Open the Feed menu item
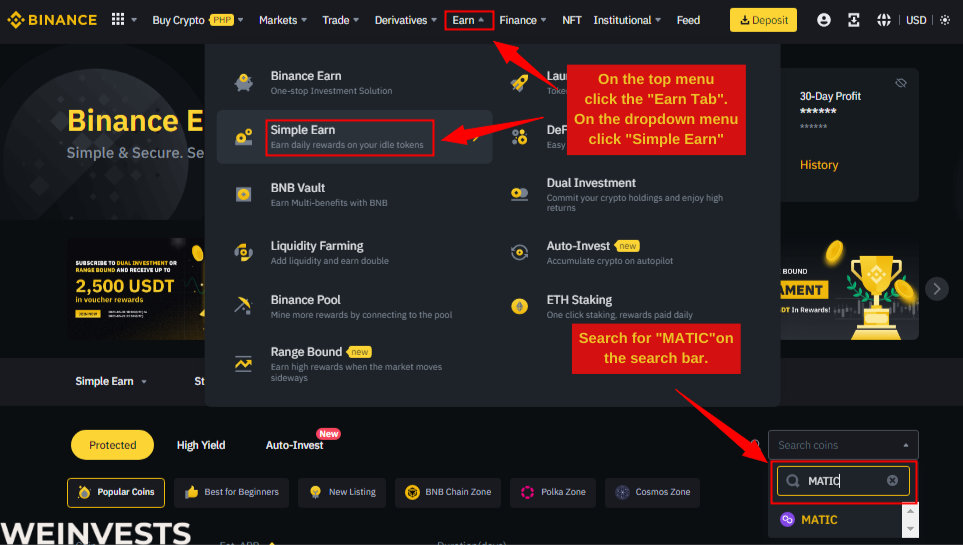 (688, 20)
